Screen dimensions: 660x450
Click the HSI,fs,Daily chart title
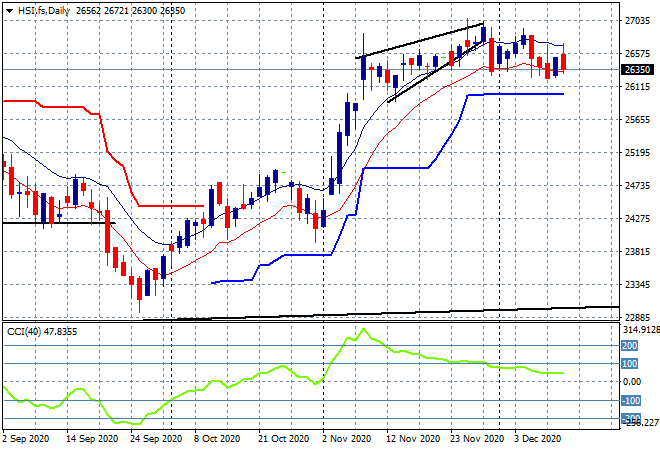tap(43, 11)
